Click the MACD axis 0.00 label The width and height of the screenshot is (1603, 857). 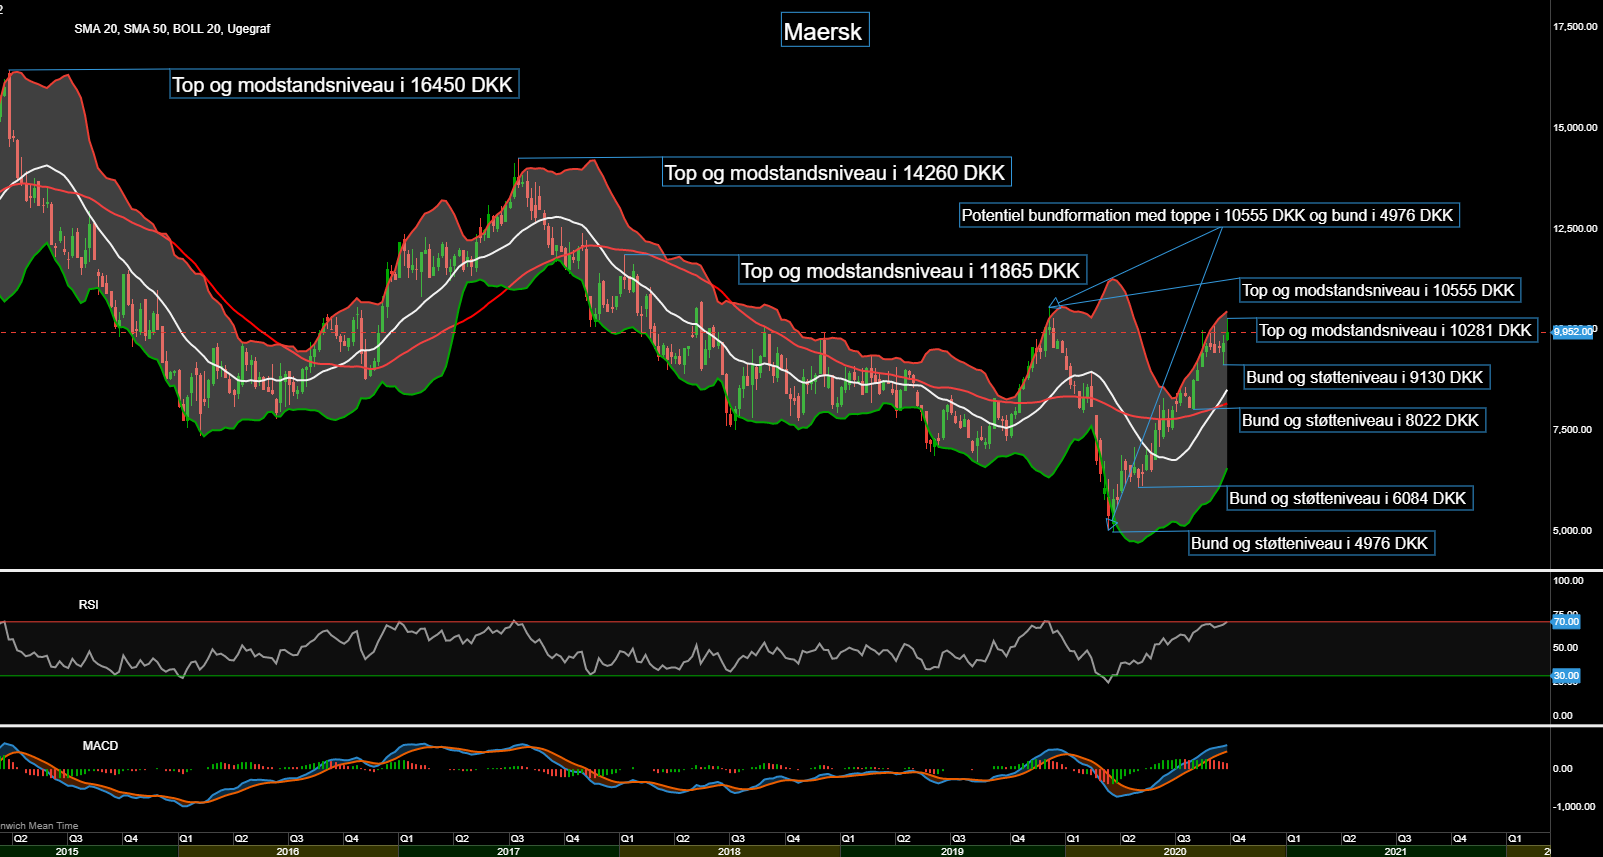[x=1562, y=769]
